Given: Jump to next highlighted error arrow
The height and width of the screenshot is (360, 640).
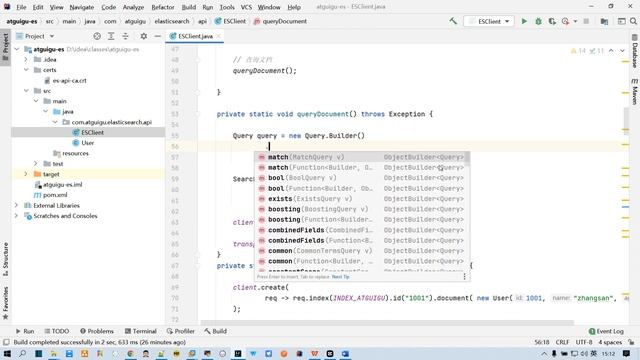Looking at the screenshot, I should coord(622,51).
